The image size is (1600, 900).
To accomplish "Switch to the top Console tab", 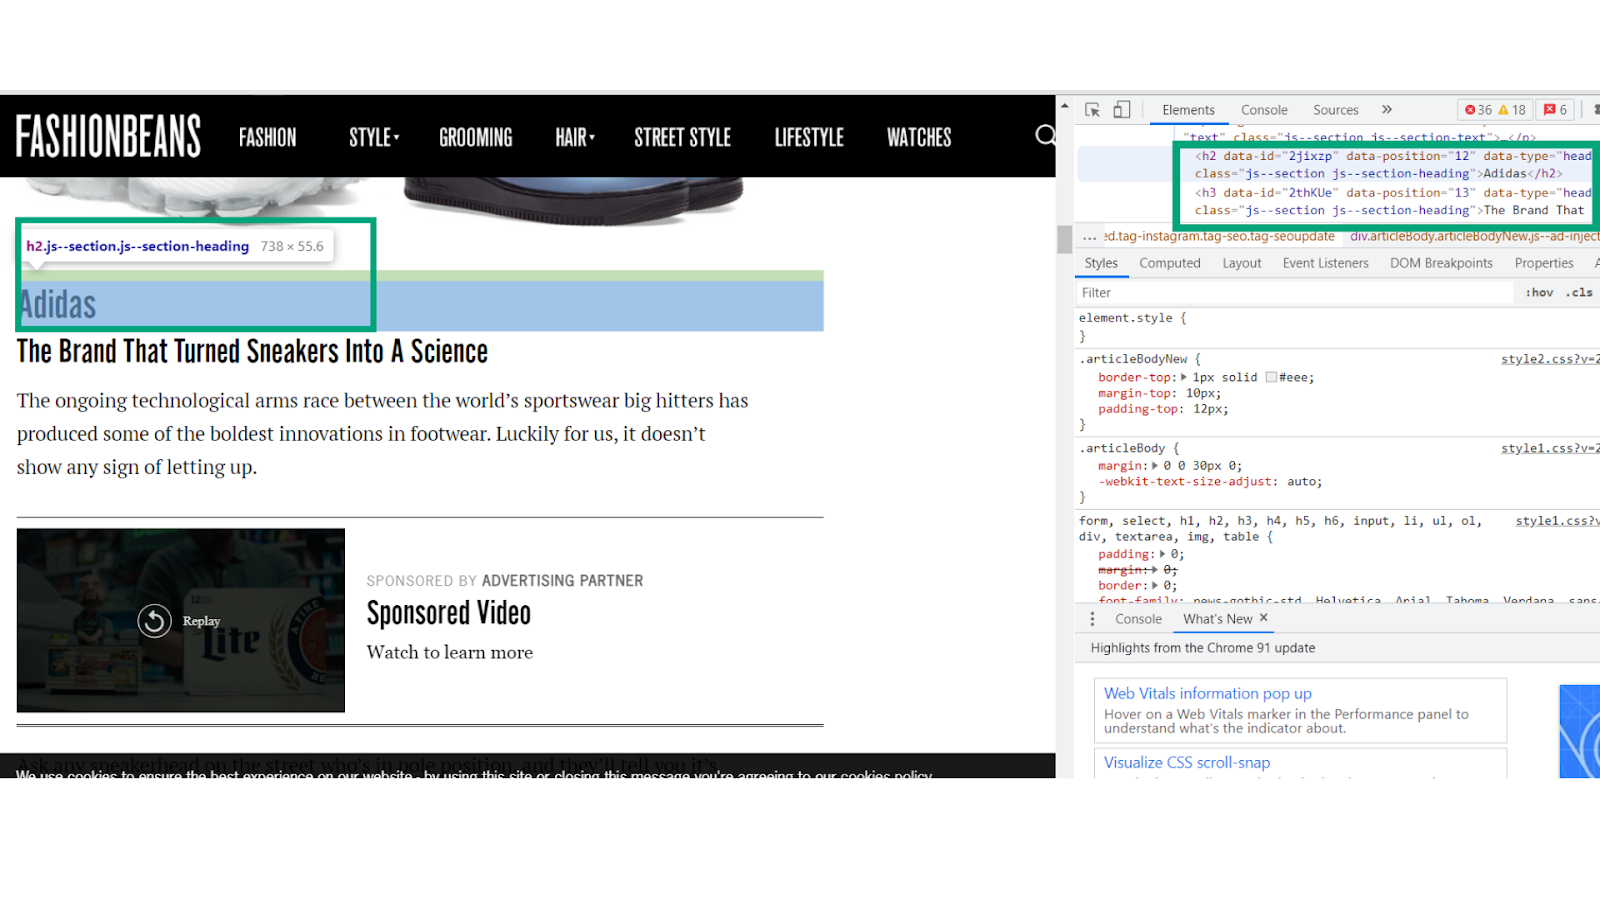I will pyautogui.click(x=1264, y=110).
